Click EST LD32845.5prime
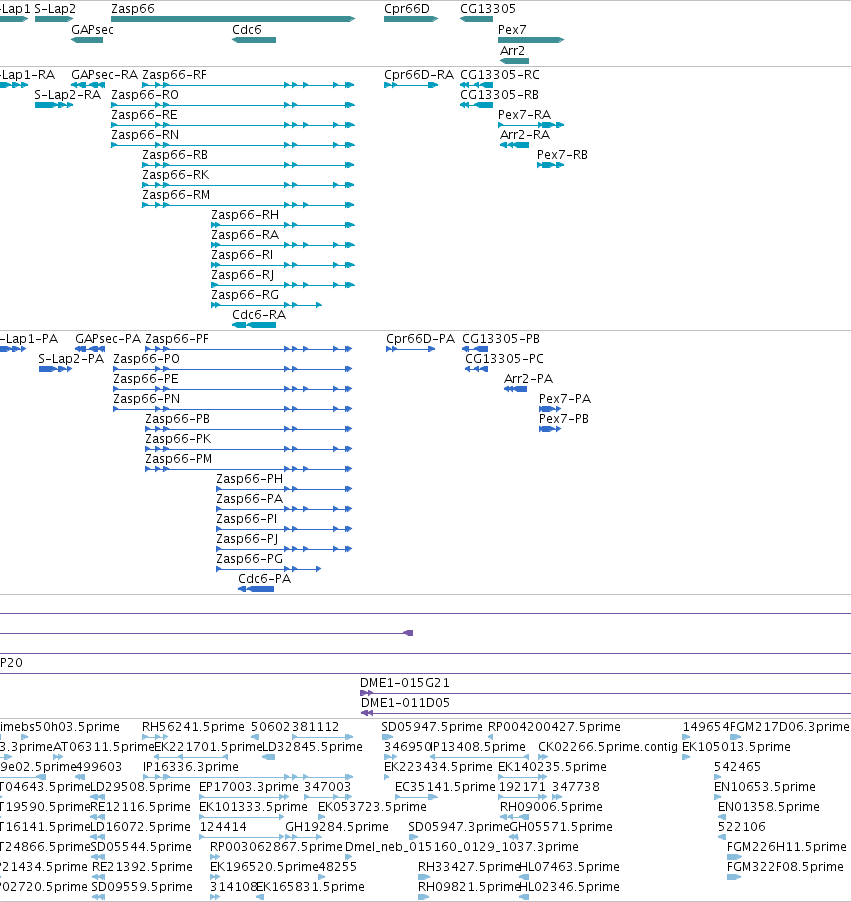This screenshot has height=902, width=851. 312,747
